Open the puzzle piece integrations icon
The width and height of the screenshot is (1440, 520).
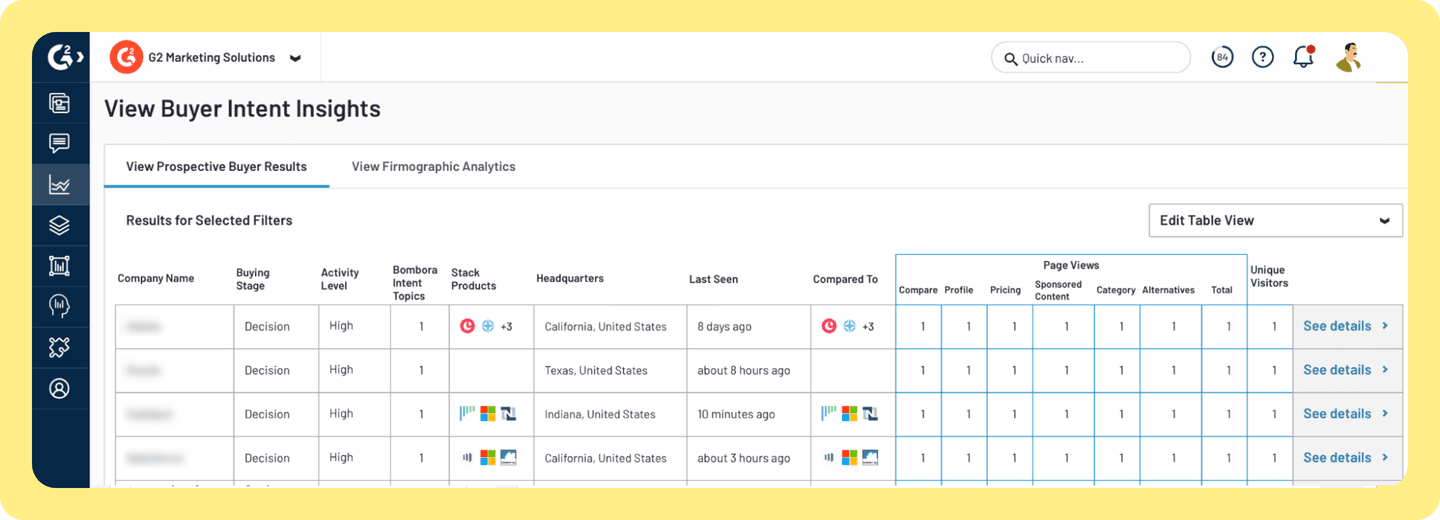pos(60,348)
